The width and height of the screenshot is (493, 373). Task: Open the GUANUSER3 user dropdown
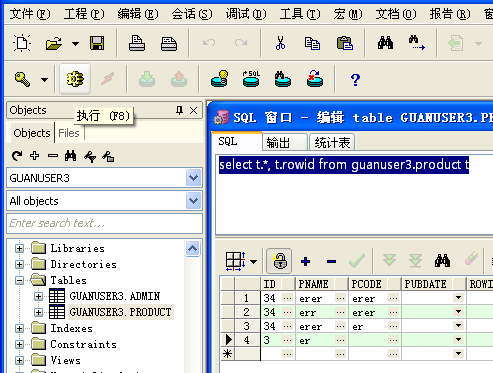194,178
